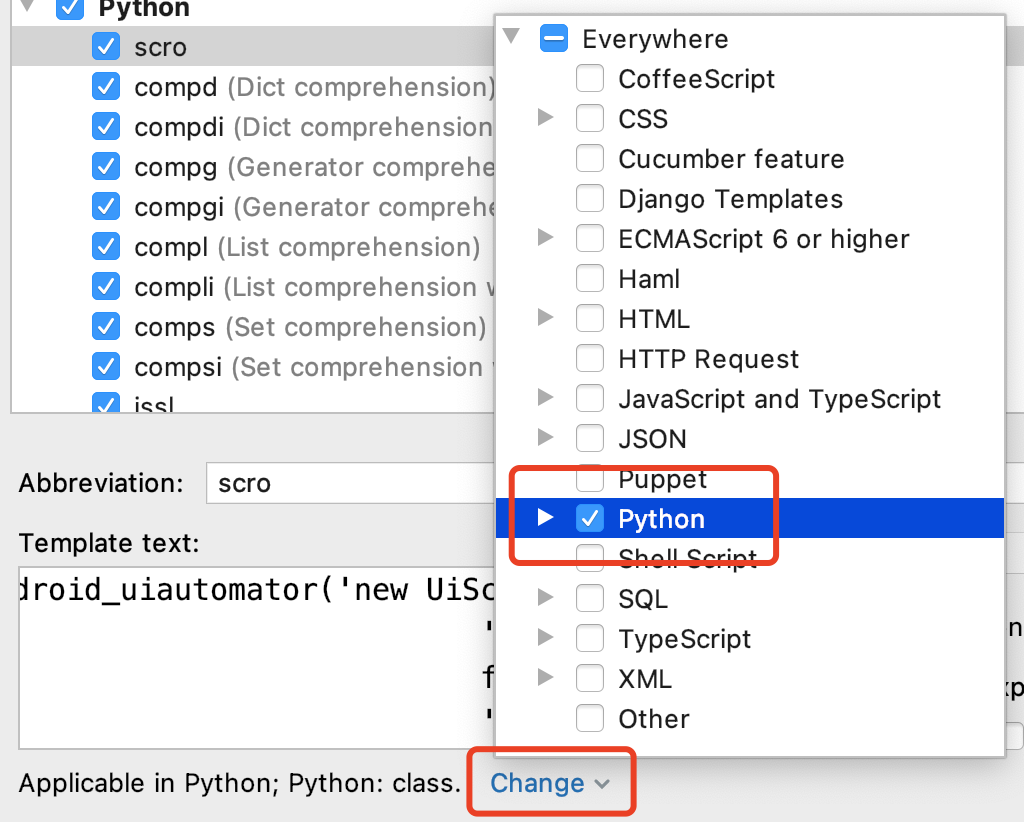
Task: Expand the Python context arrow
Action: pyautogui.click(x=545, y=518)
